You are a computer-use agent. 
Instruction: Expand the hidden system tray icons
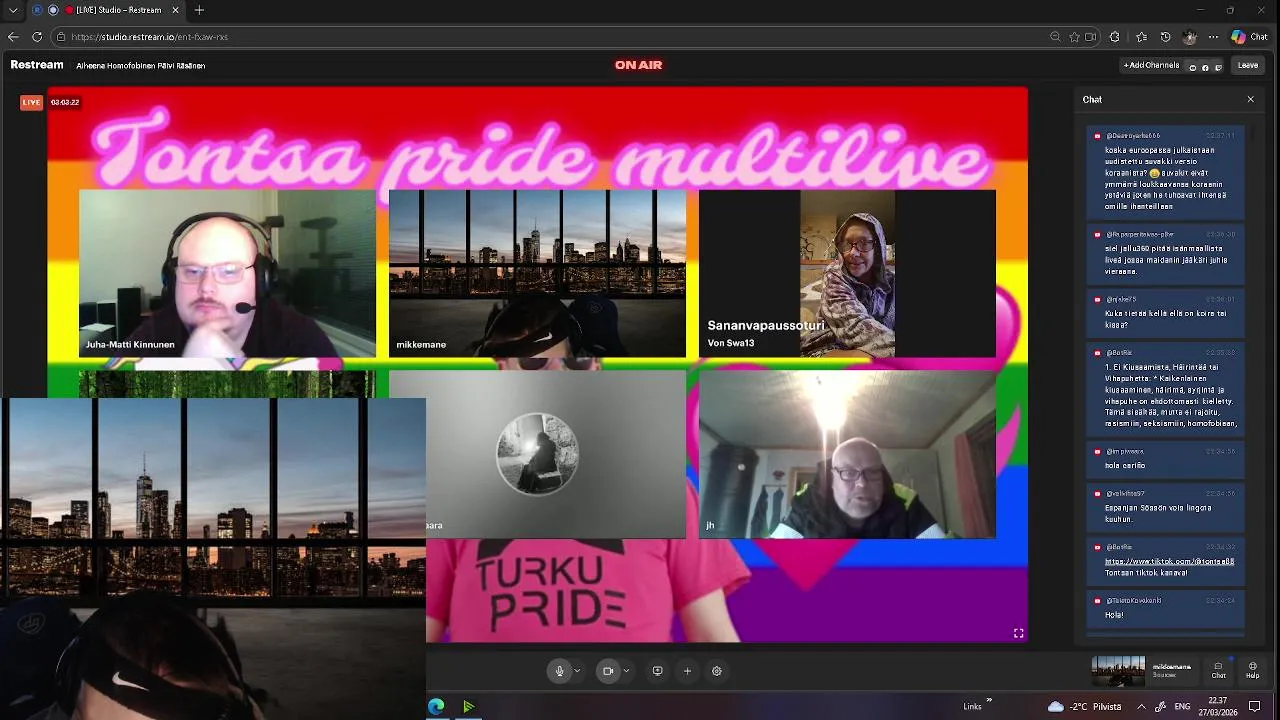click(x=1141, y=707)
